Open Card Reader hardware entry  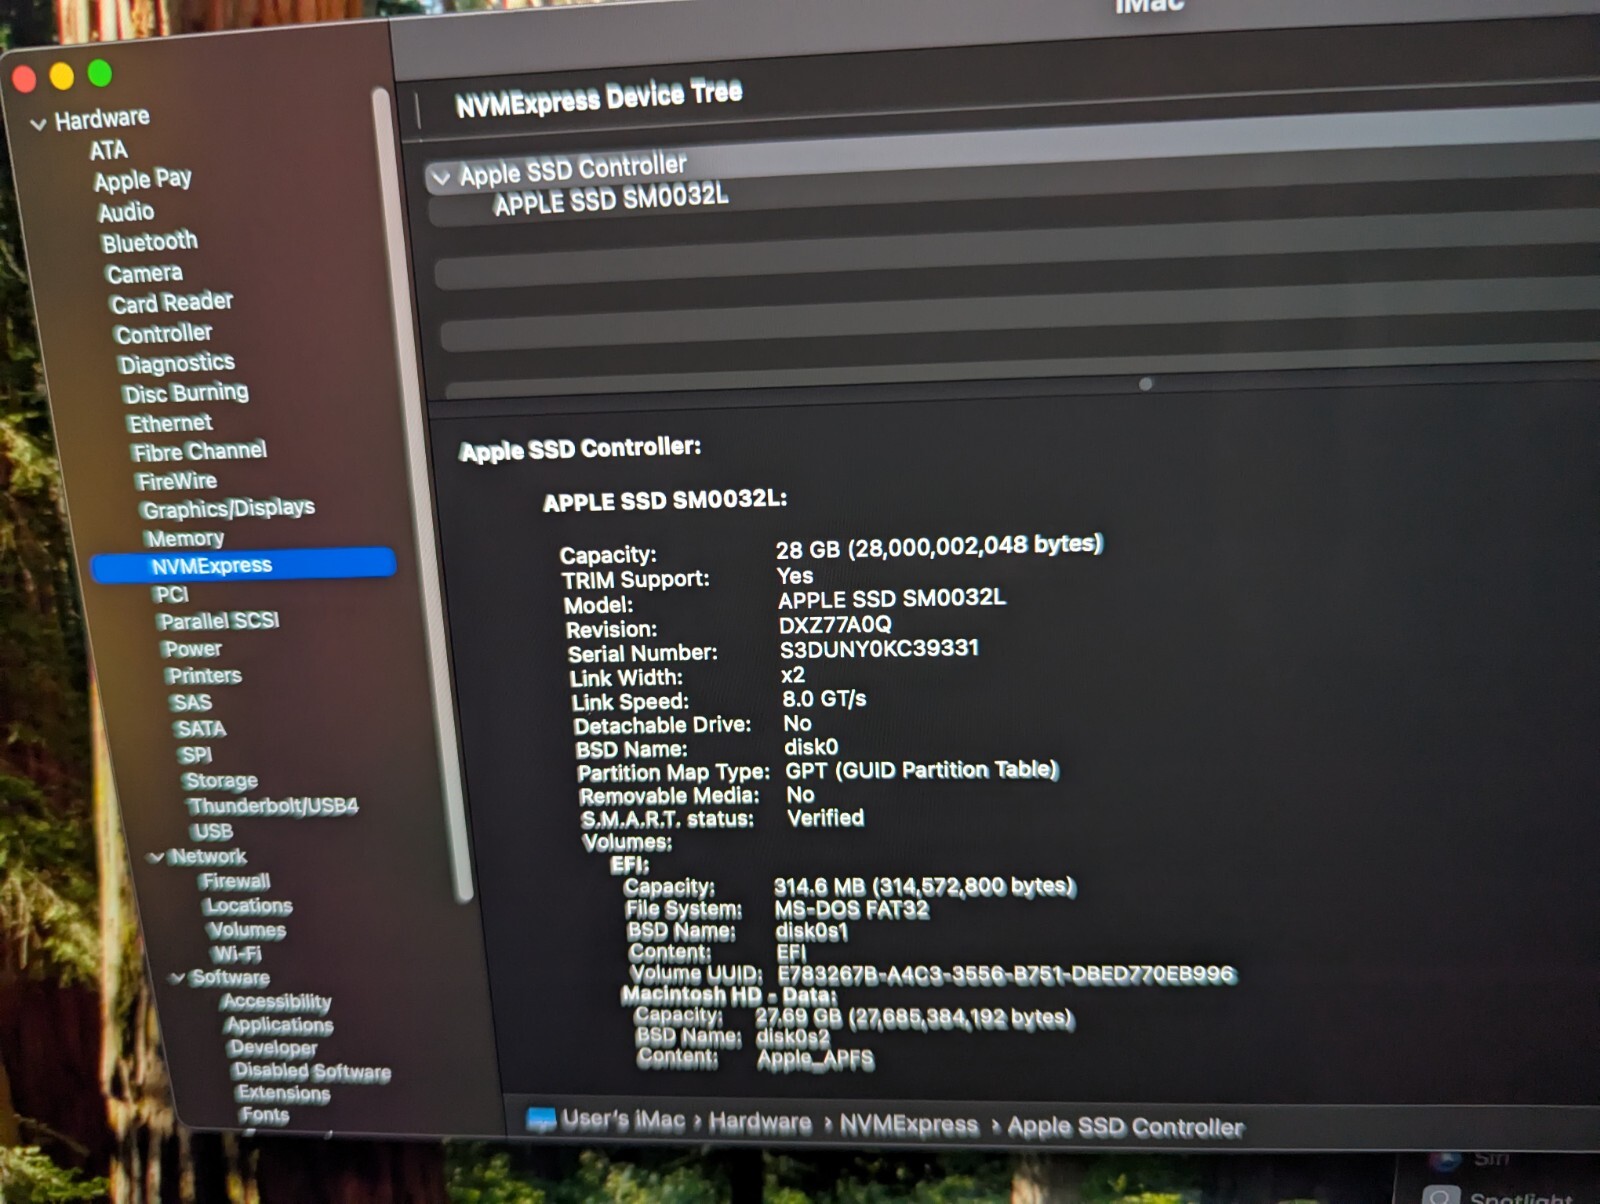(x=172, y=302)
